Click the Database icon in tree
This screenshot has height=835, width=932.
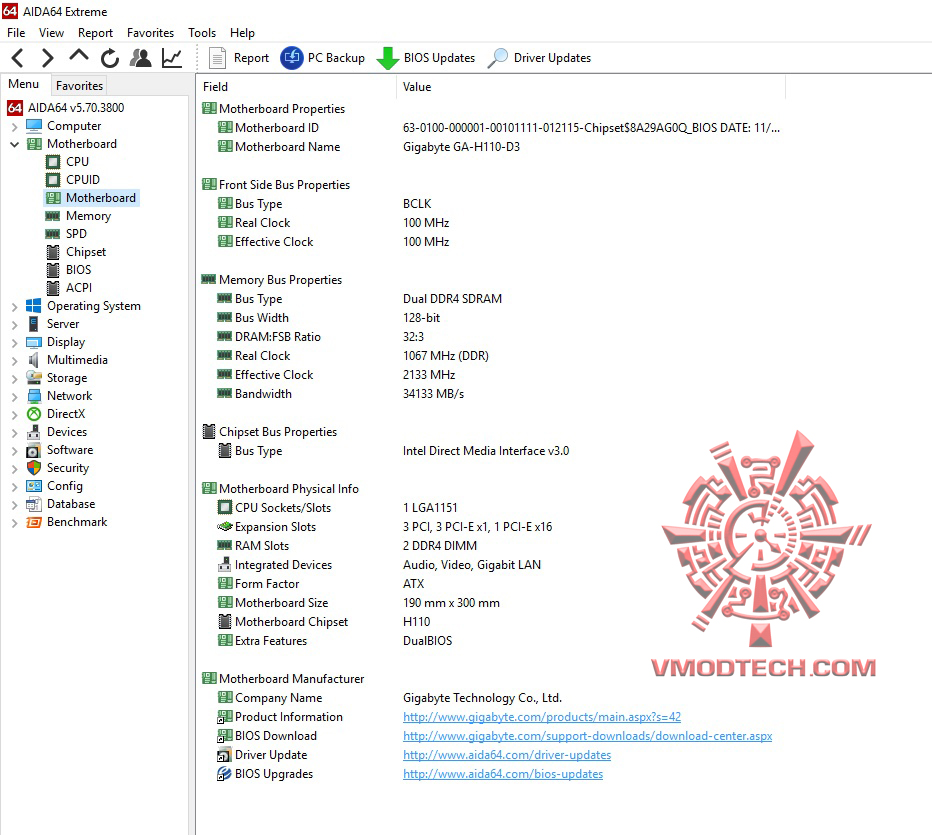[x=34, y=504]
